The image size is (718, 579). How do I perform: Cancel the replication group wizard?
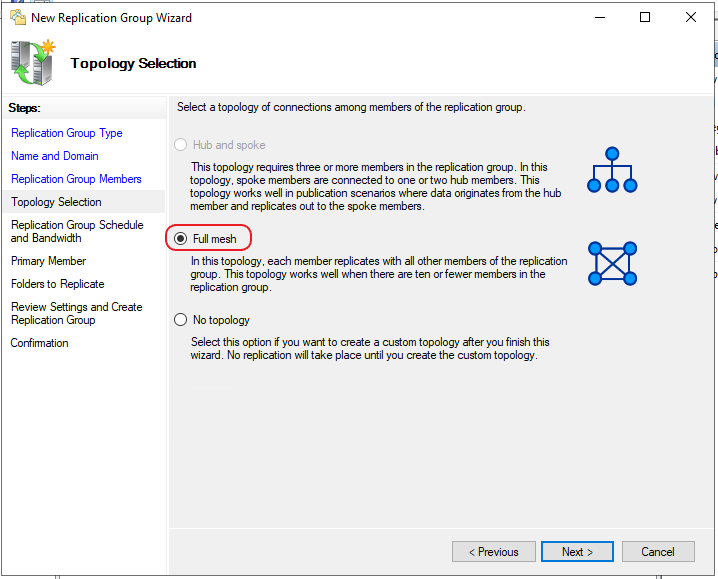tap(658, 552)
